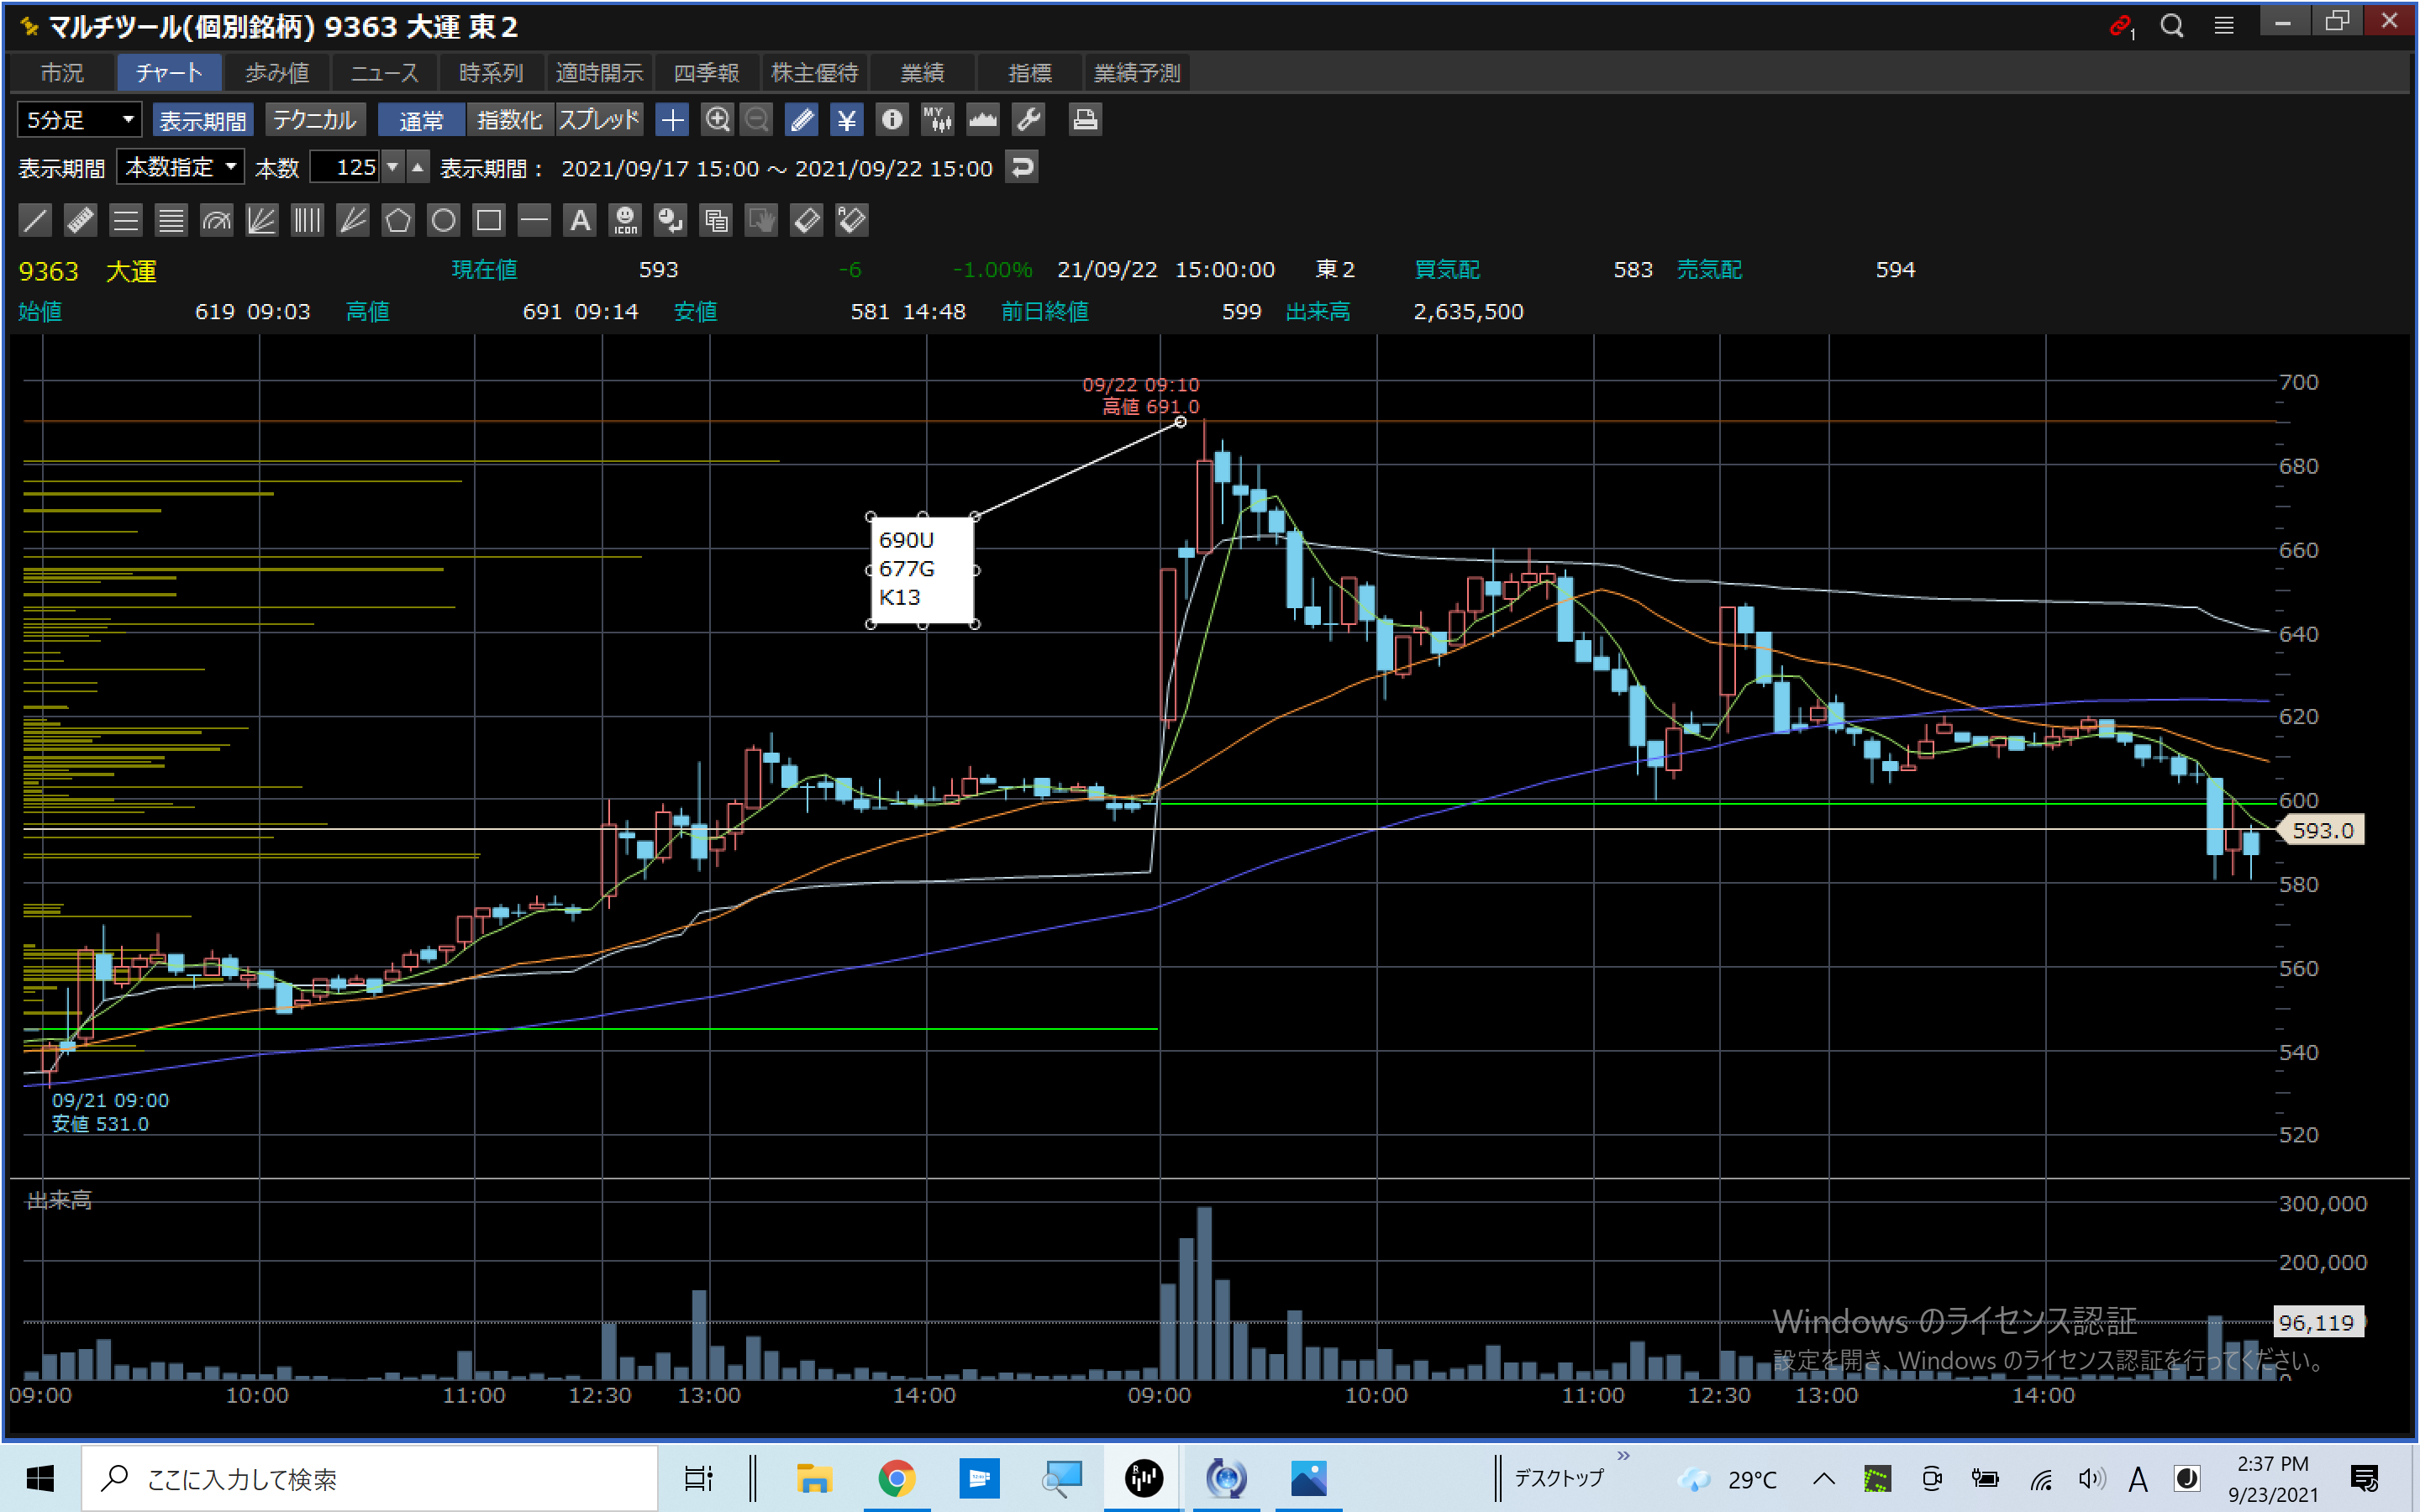
Task: Choose the text annotation tool
Action: coord(580,220)
